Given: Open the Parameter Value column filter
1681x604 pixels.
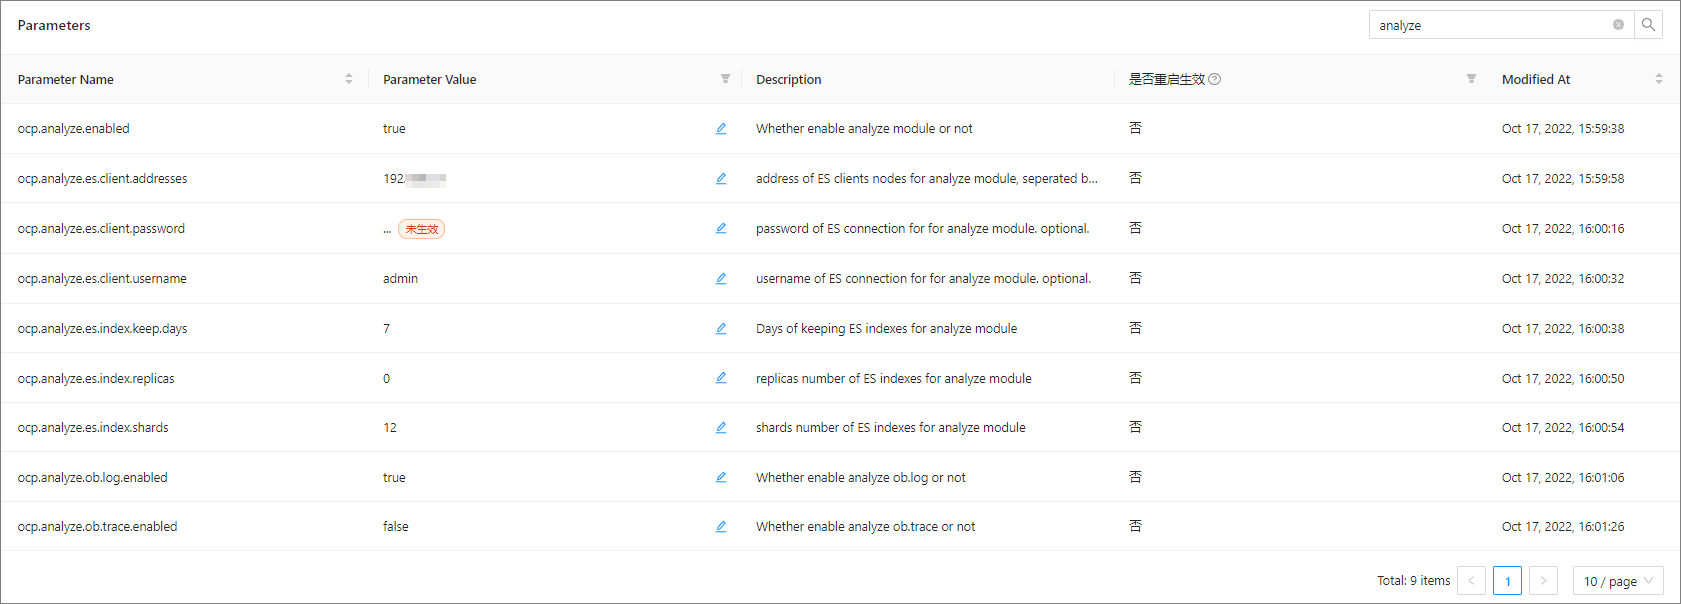Looking at the screenshot, I should pyautogui.click(x=725, y=79).
